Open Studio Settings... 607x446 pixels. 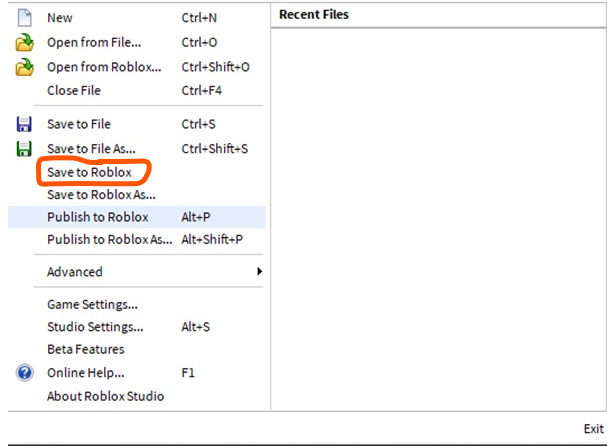[x=95, y=327]
